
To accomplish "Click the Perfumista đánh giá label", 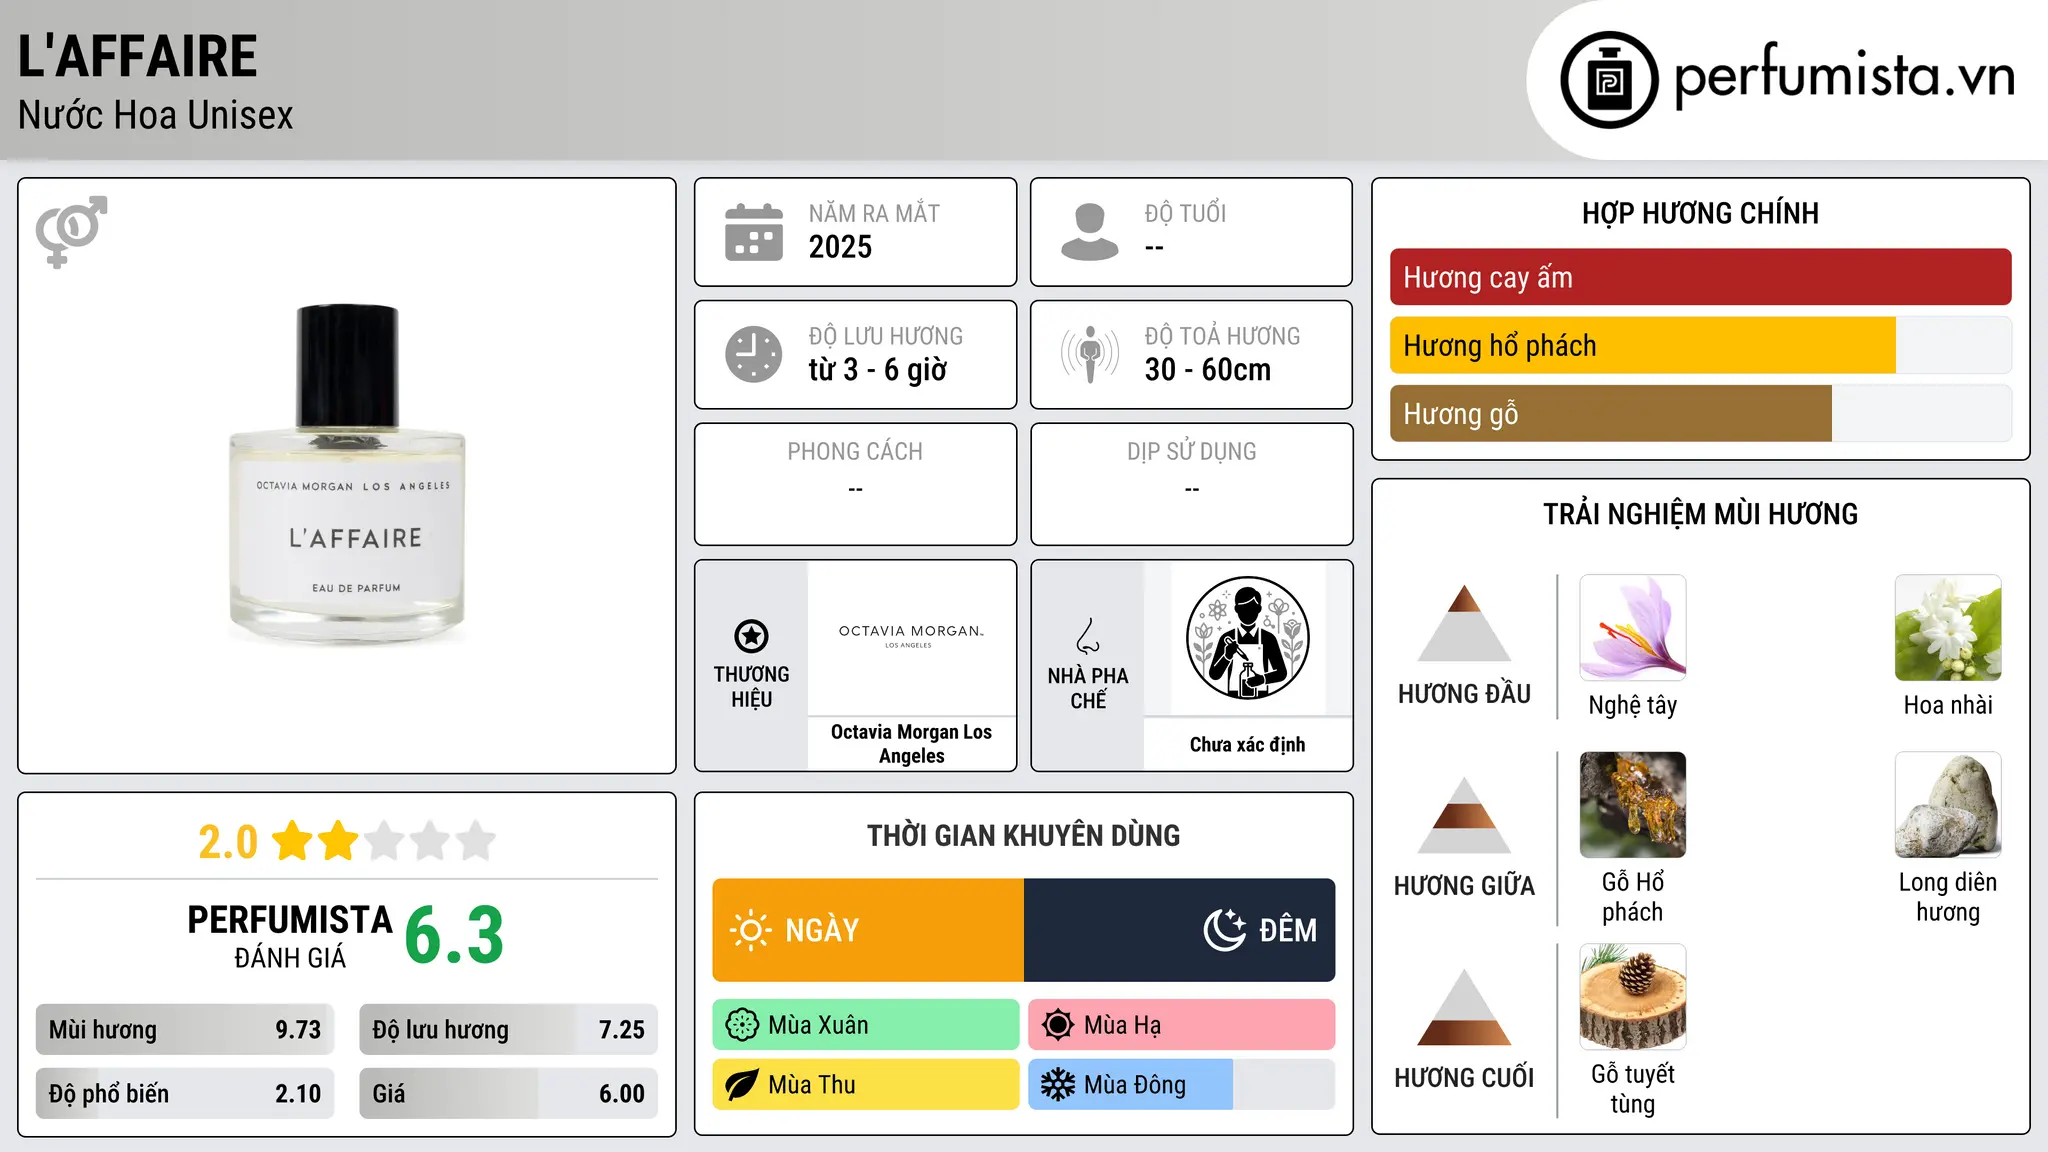I will pos(290,936).
